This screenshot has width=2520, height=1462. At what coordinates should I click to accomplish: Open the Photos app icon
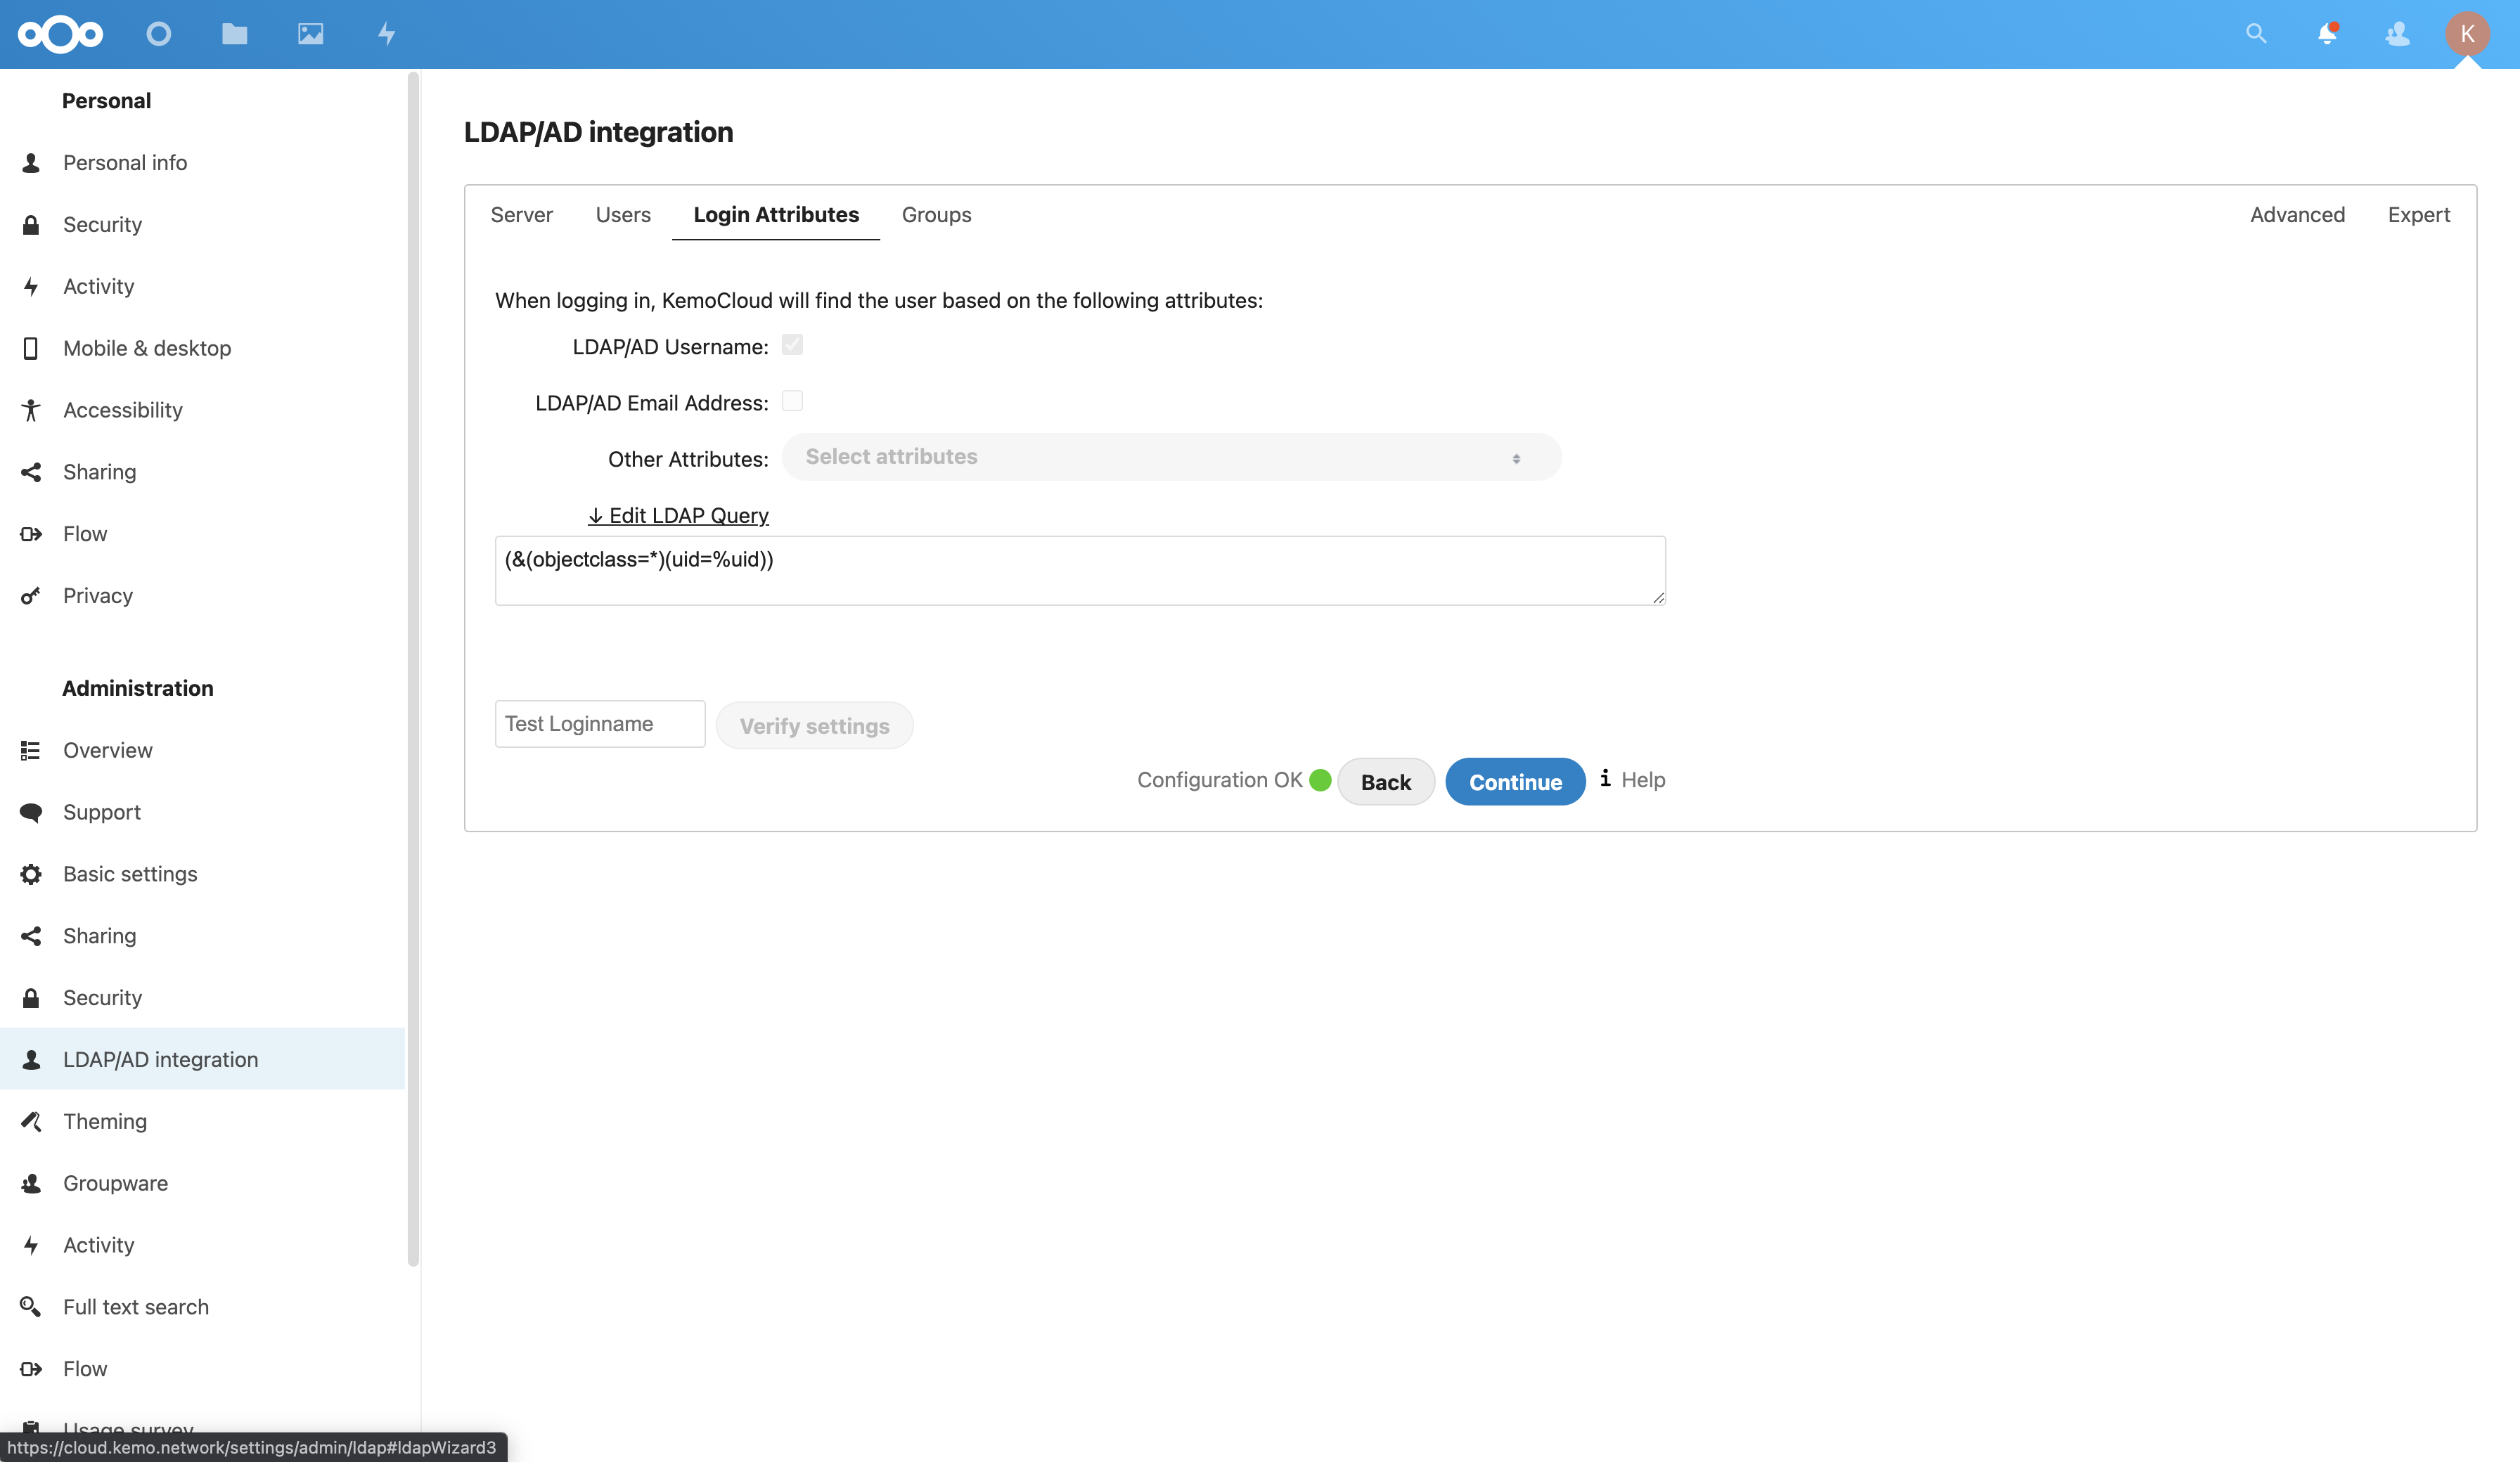[x=310, y=34]
